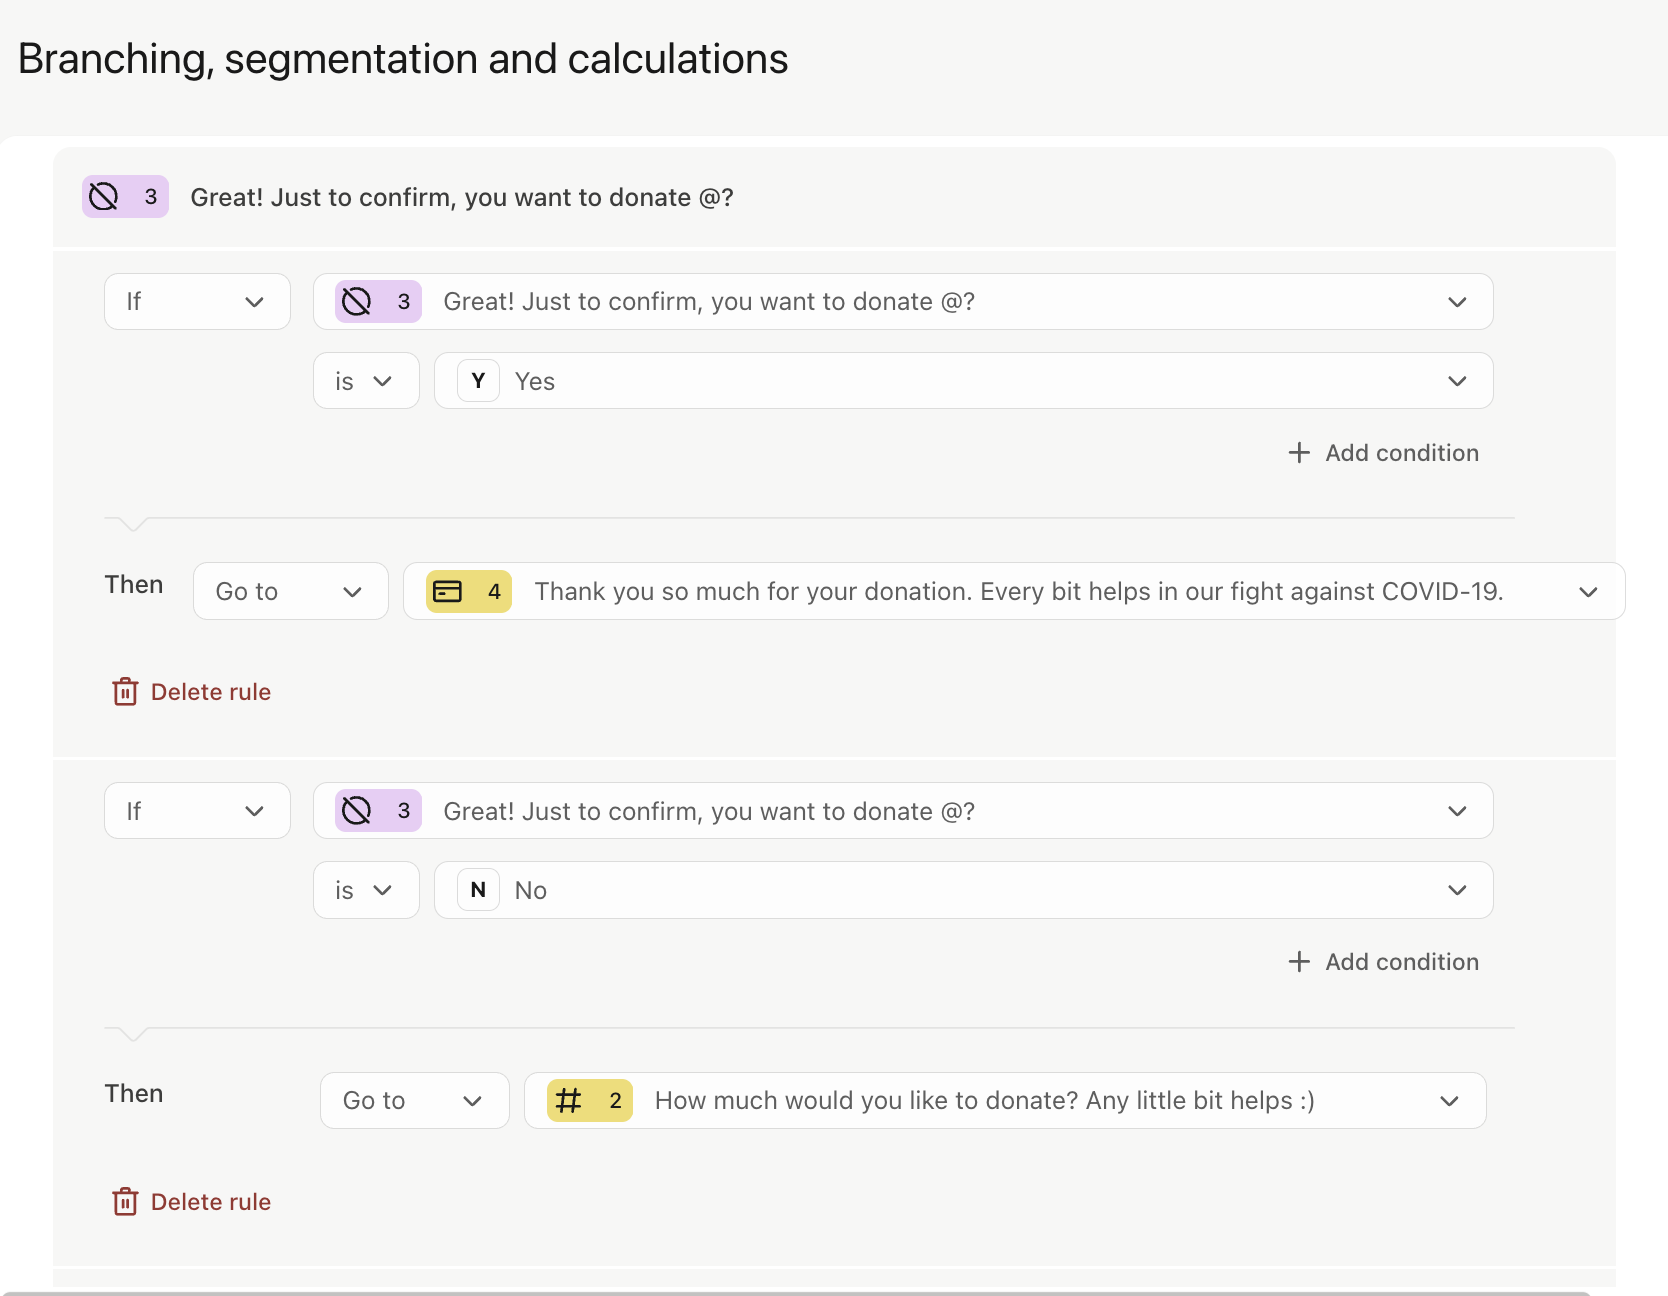
Task: Click the header question text 'Great! Just to confirm'
Action: pos(462,197)
